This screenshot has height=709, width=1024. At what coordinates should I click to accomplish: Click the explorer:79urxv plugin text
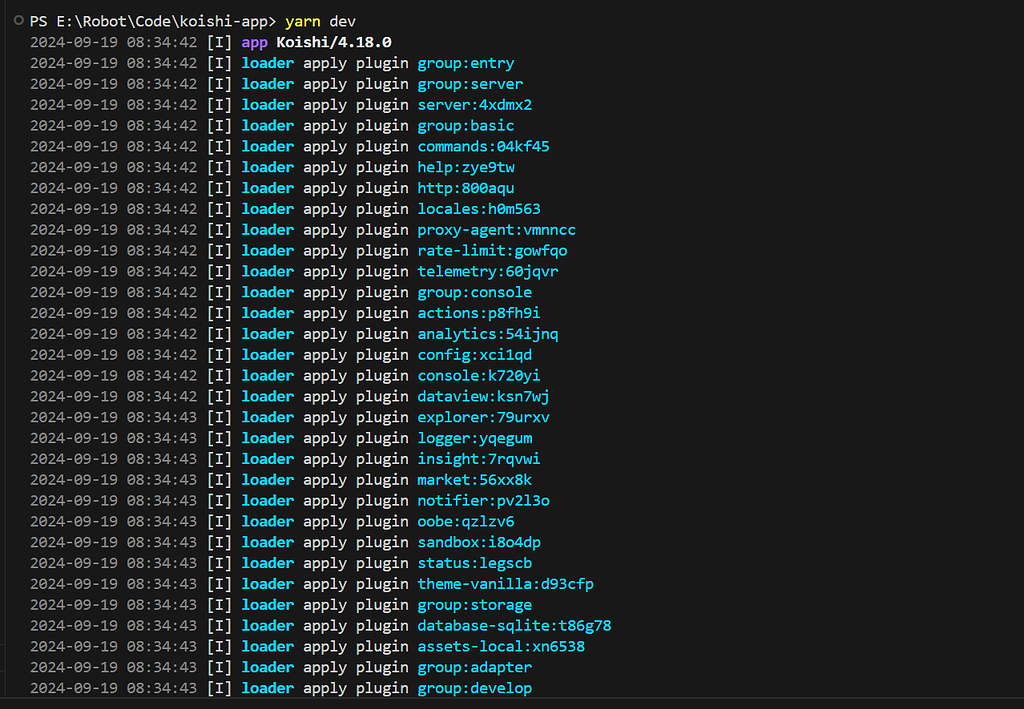click(x=483, y=417)
